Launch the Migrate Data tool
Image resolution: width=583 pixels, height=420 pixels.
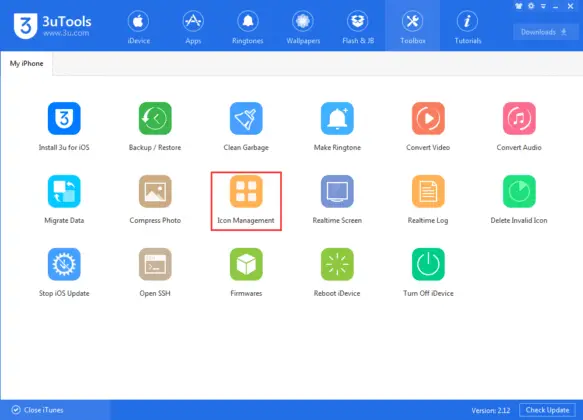tap(64, 200)
